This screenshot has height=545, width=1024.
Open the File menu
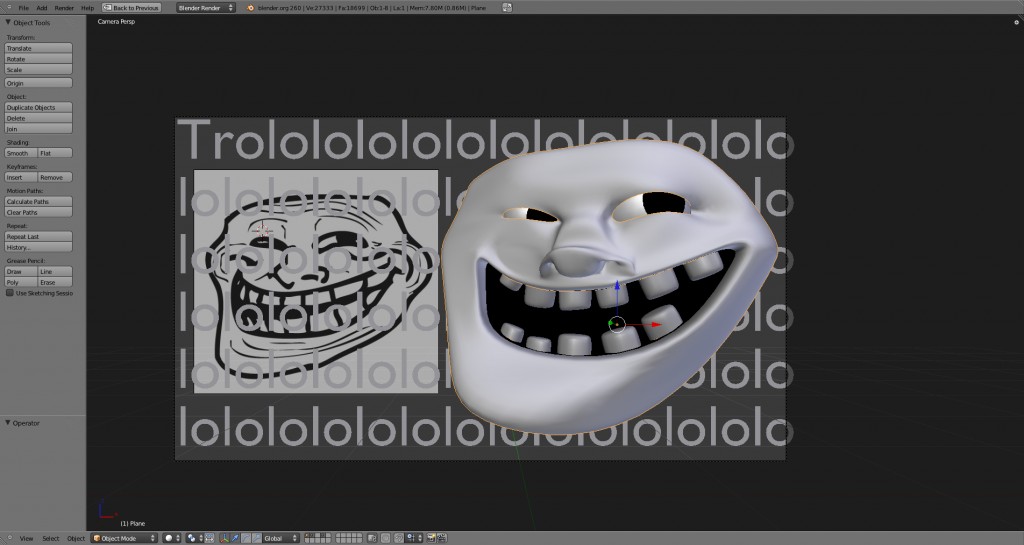point(24,8)
